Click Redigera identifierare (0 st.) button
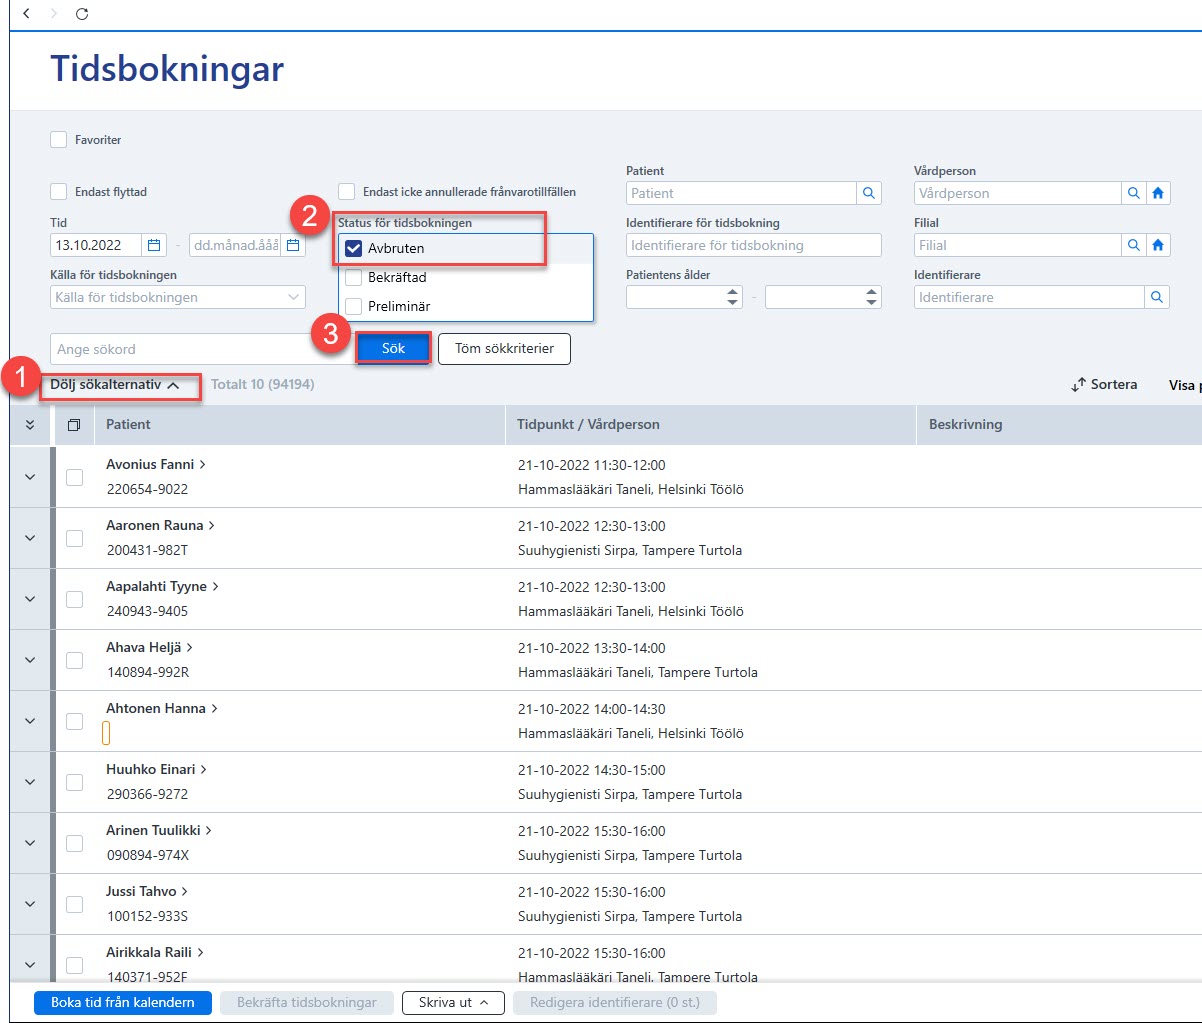This screenshot has height=1023, width=1202. click(615, 1002)
